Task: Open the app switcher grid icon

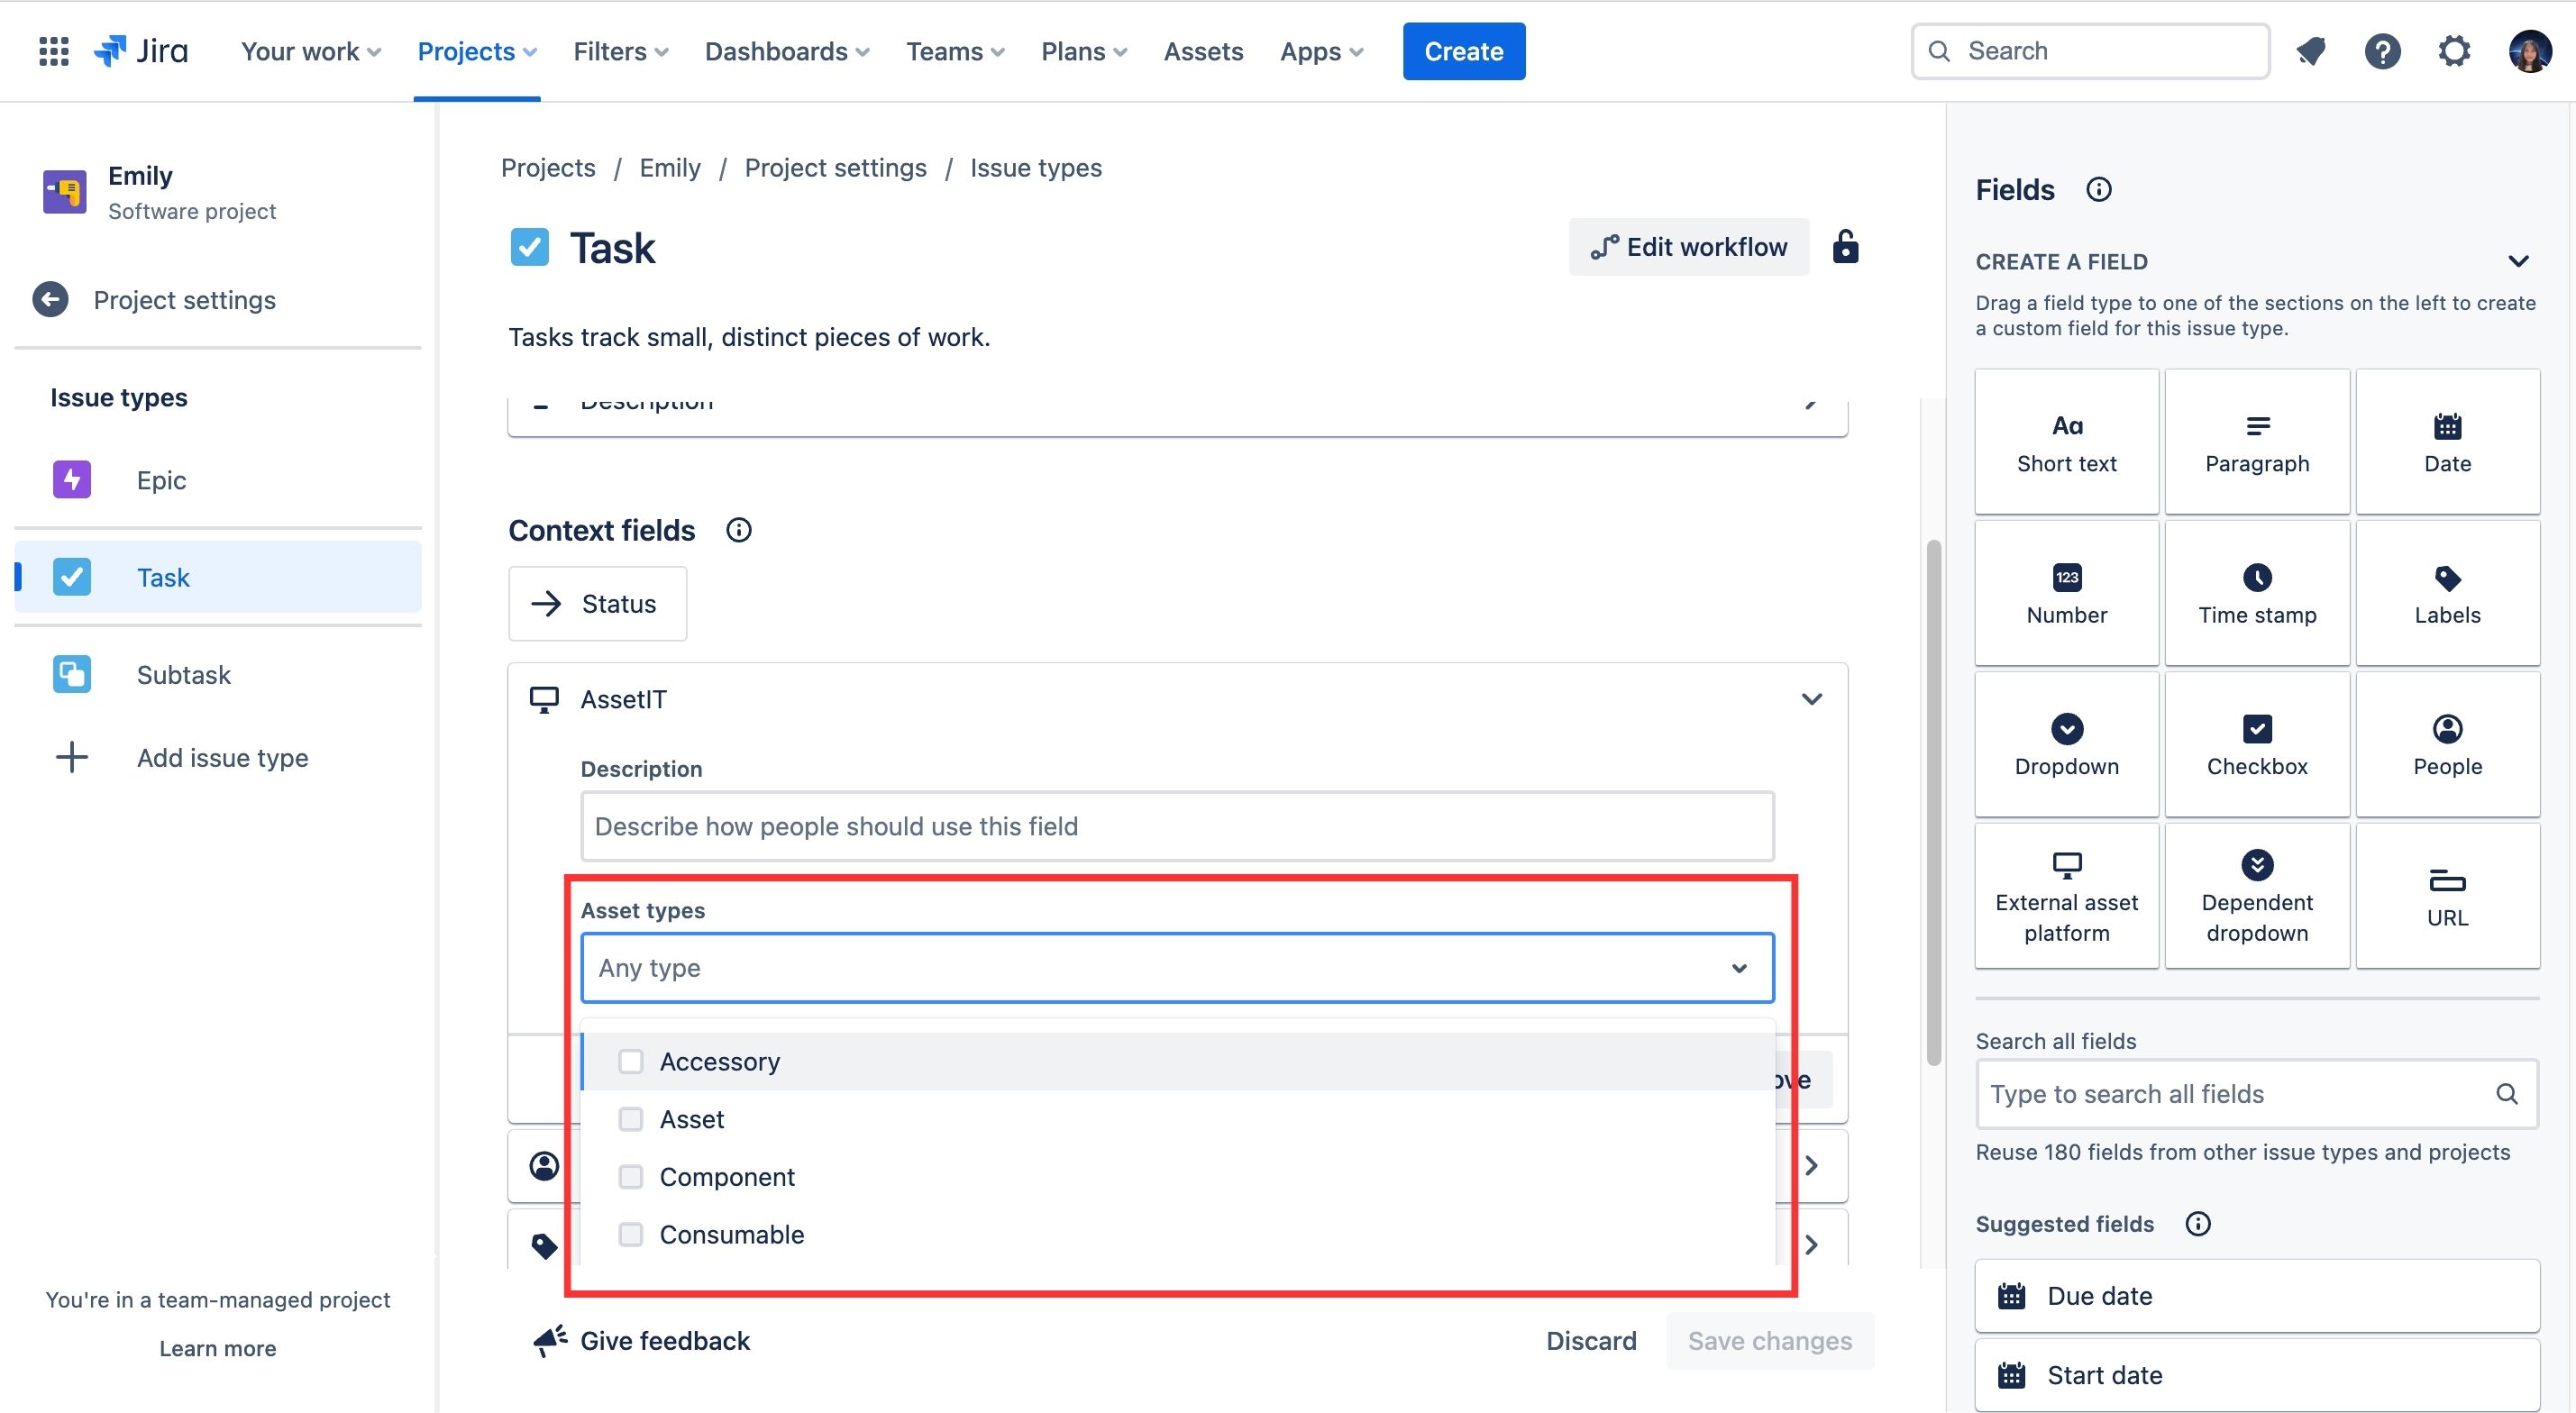Action: [x=53, y=51]
